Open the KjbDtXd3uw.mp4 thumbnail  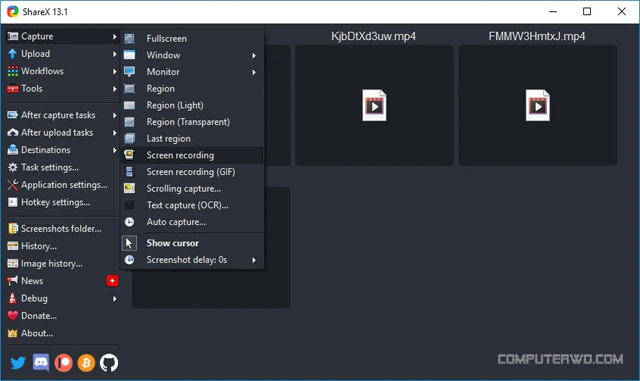point(374,105)
